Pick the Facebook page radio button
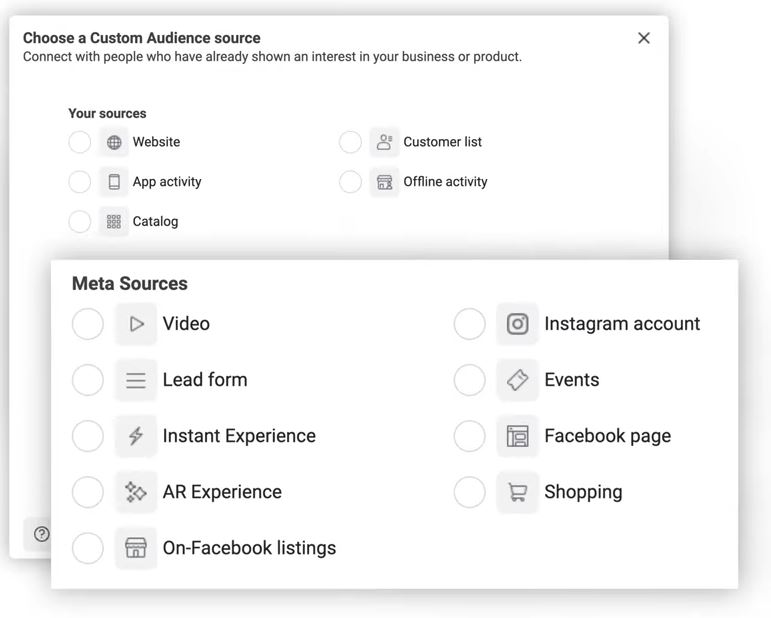Screen dimensions: 771x618 (x=470, y=436)
